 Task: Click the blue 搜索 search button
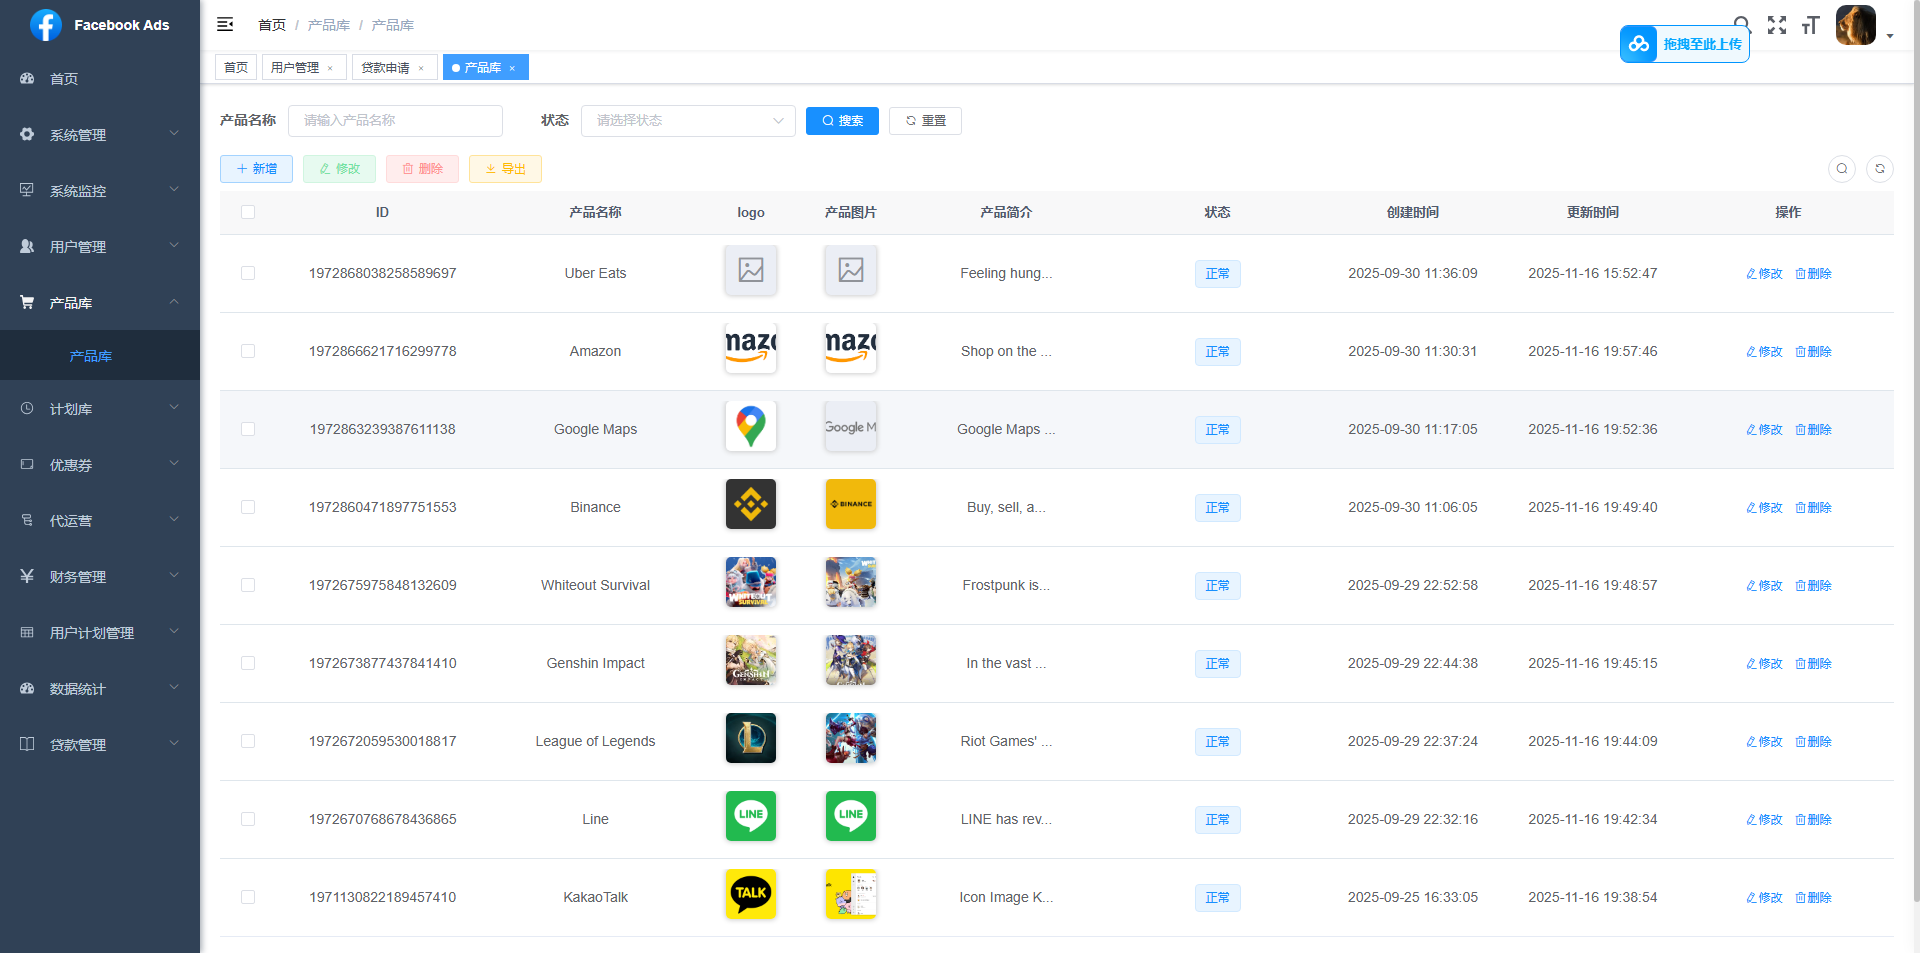point(842,121)
